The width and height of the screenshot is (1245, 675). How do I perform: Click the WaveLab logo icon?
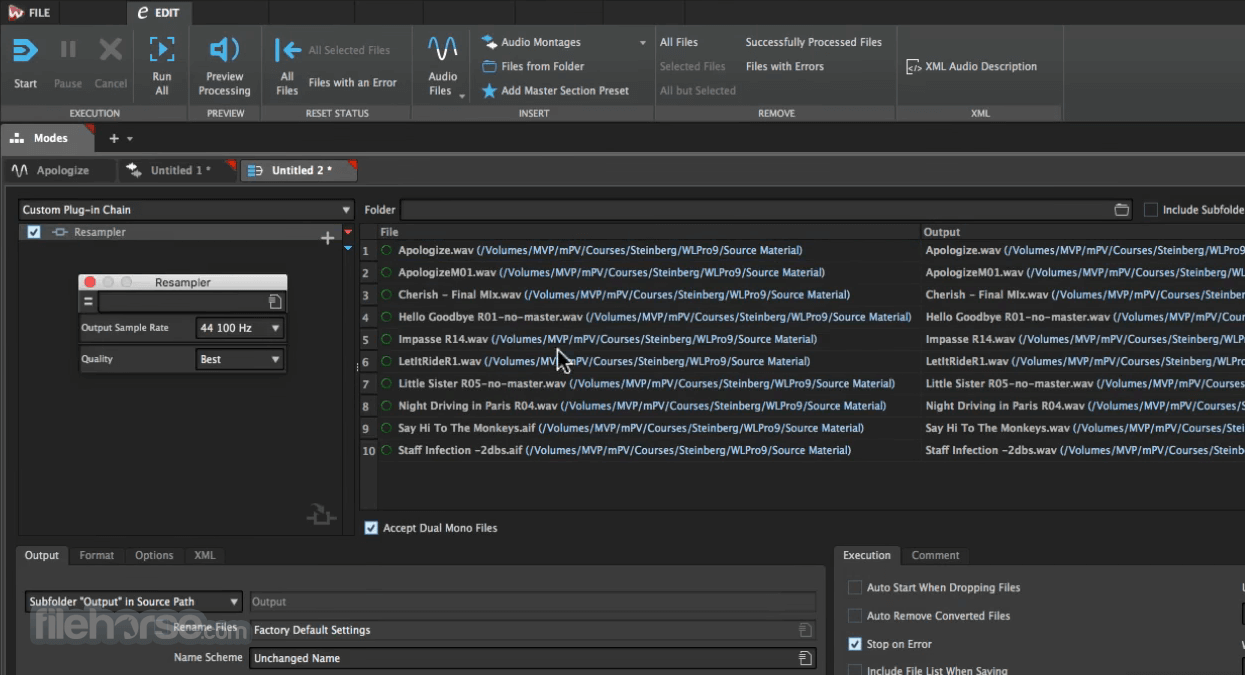click(15, 12)
